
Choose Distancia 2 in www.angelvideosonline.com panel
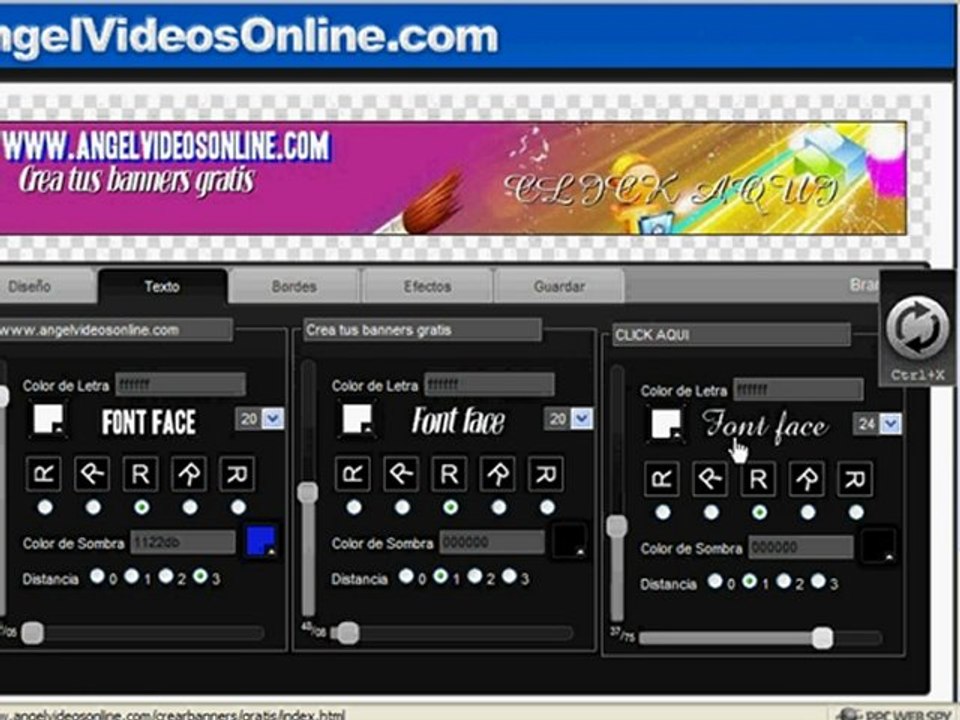tap(165, 576)
